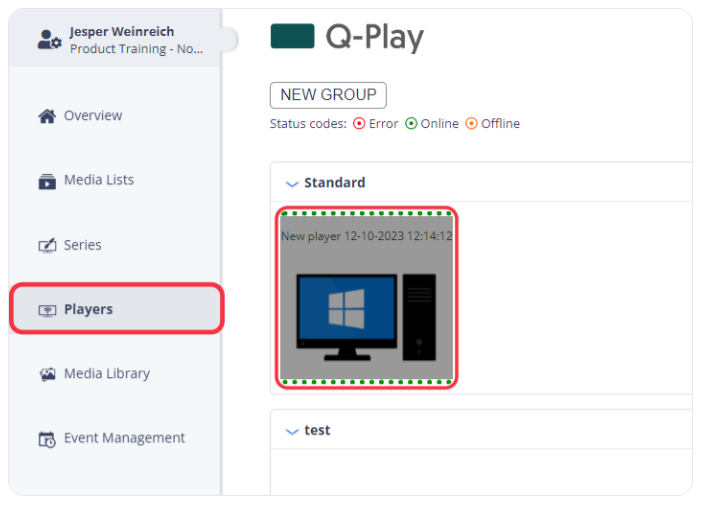Image resolution: width=708 pixels, height=510 pixels.
Task: Open the Media Library menu item
Action: 107,374
